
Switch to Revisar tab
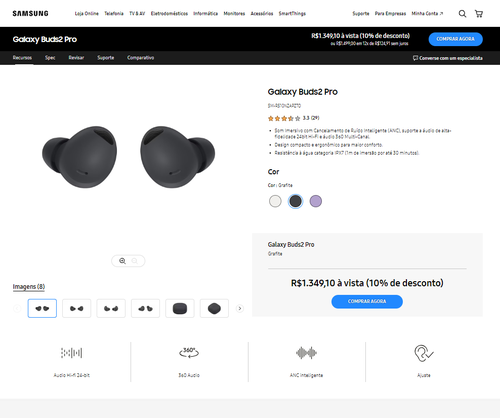[76, 58]
